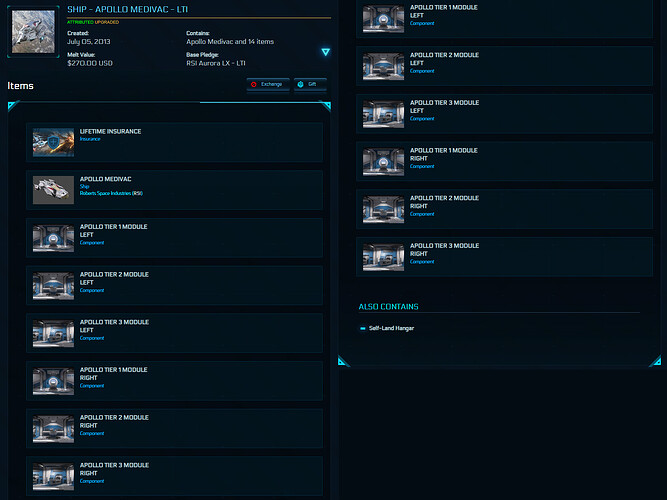The width and height of the screenshot is (667, 500).
Task: Select the Self-Land Hangar entry
Action: (x=391, y=328)
